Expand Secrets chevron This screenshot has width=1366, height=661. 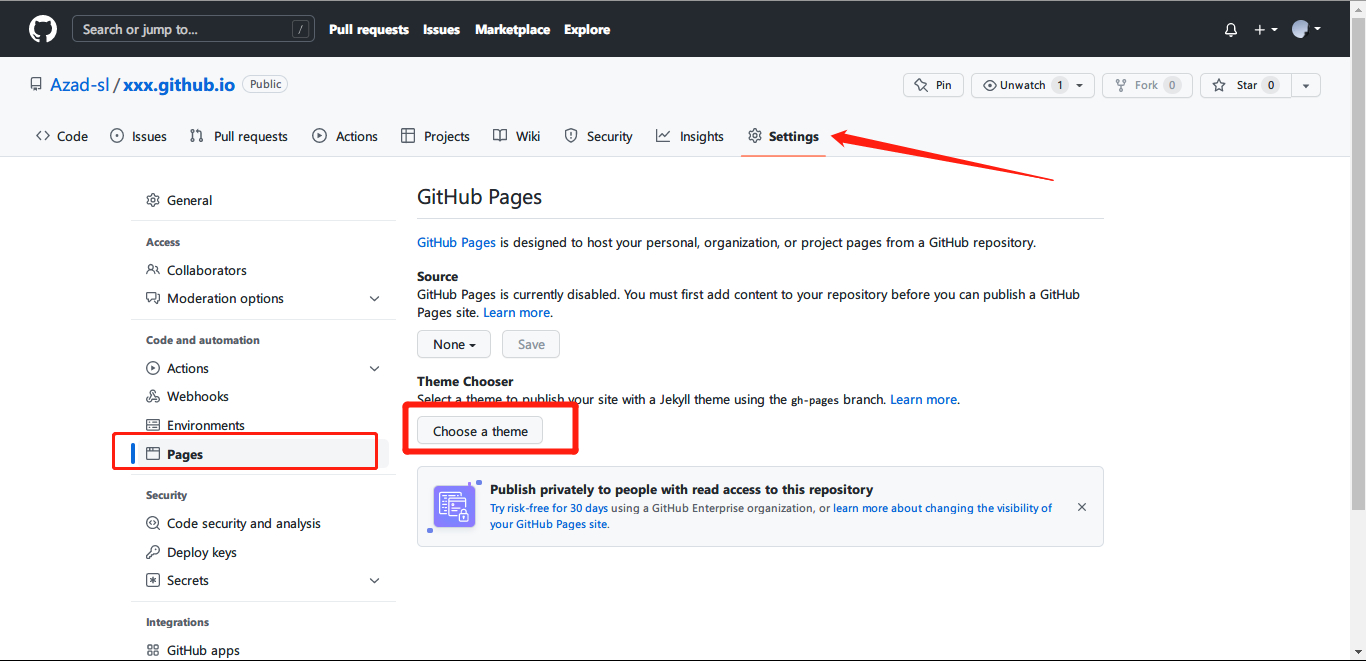[x=375, y=580]
